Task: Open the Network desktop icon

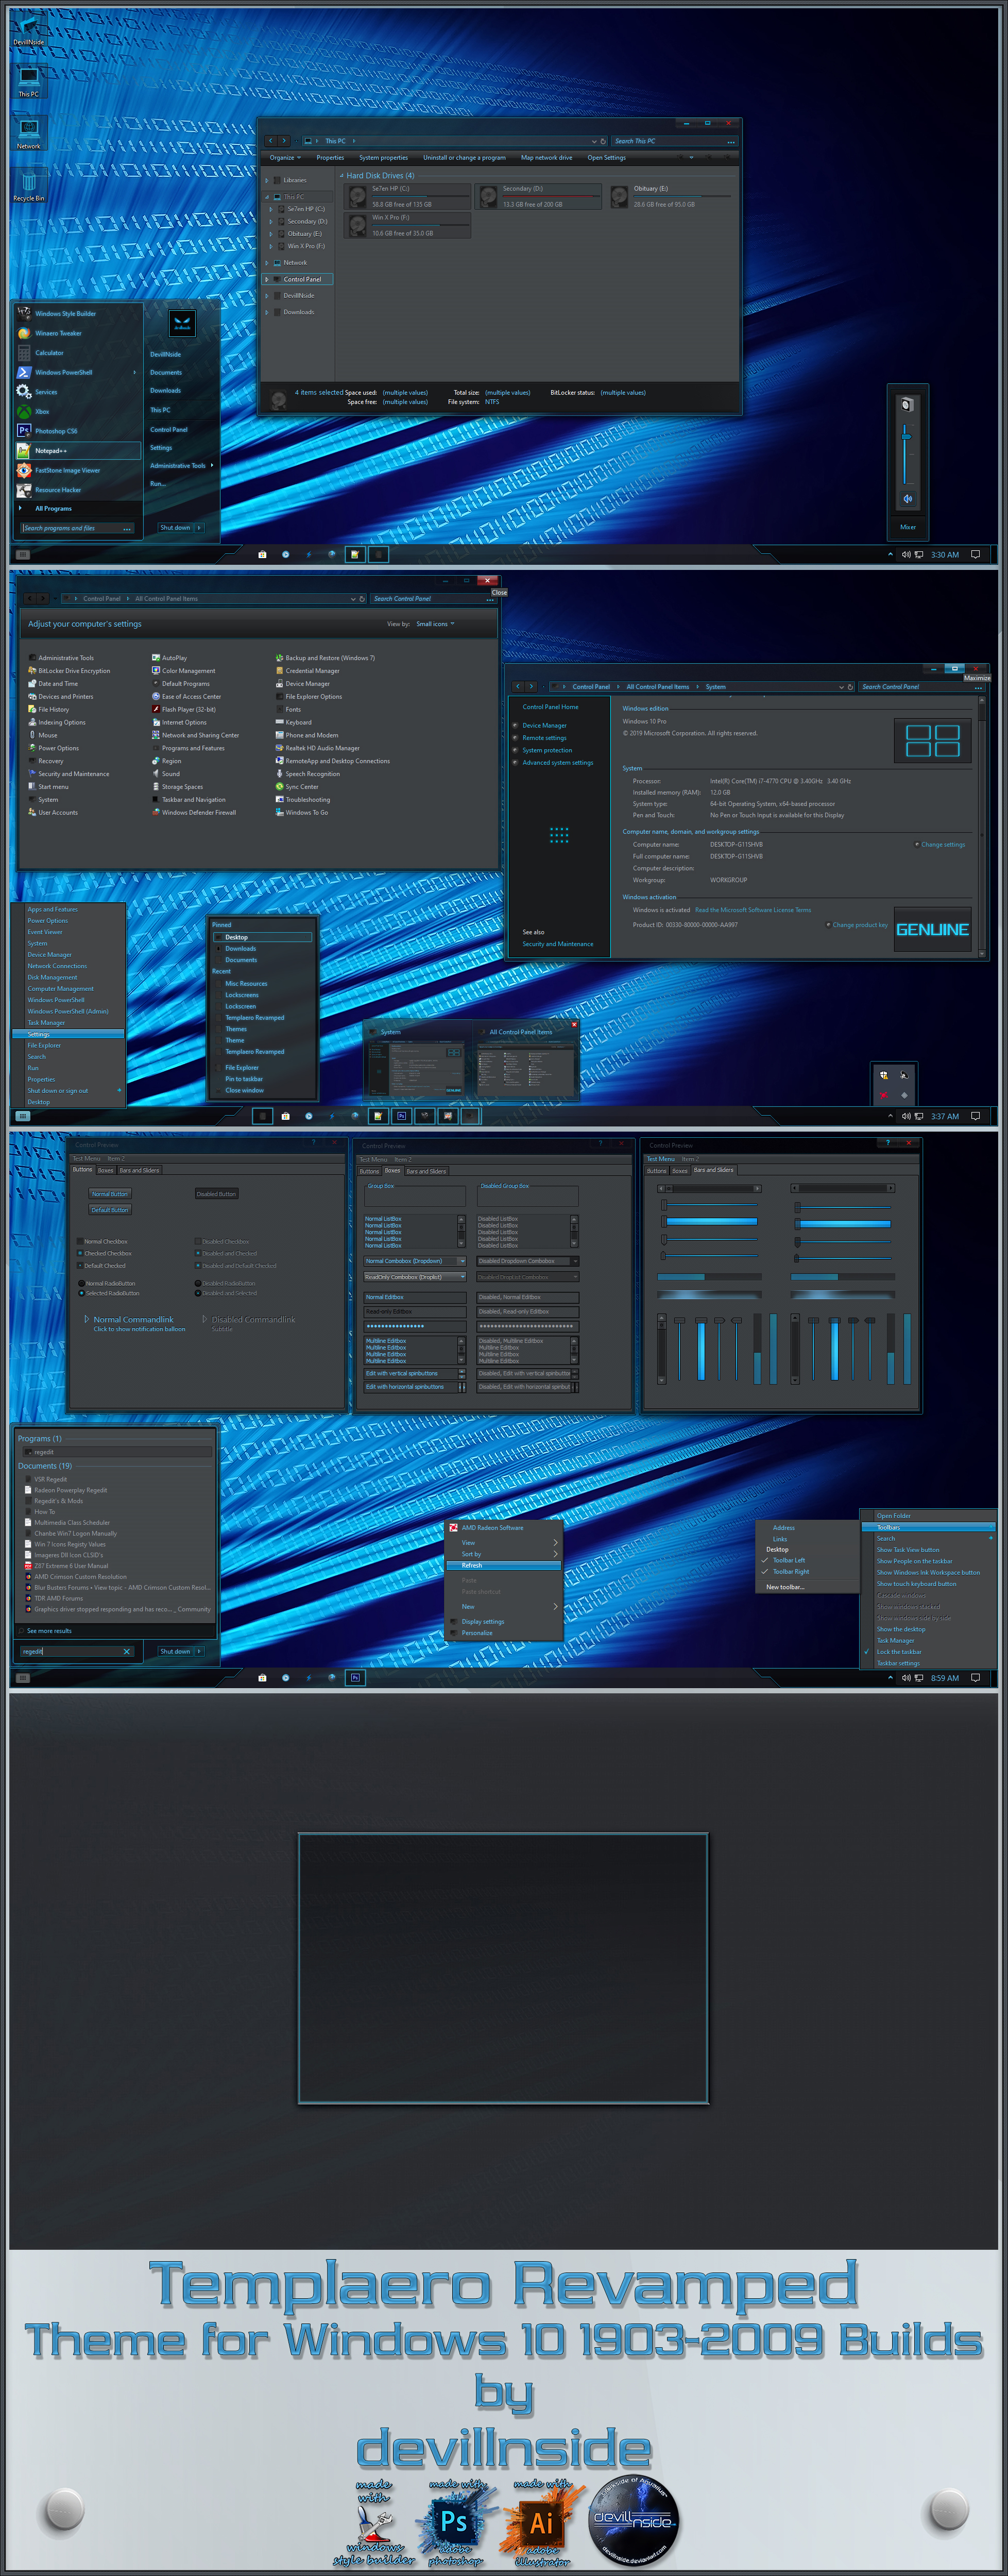Action: click(28, 132)
